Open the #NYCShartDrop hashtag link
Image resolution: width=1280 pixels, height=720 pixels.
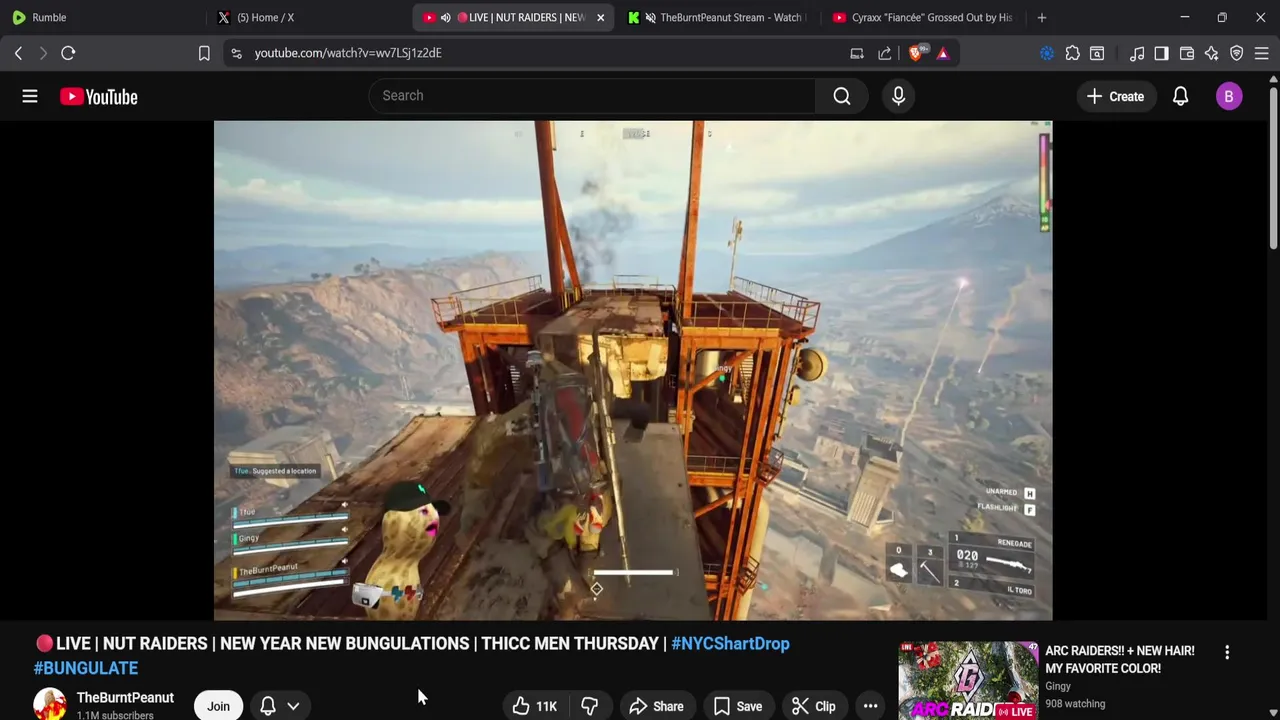pyautogui.click(x=730, y=643)
